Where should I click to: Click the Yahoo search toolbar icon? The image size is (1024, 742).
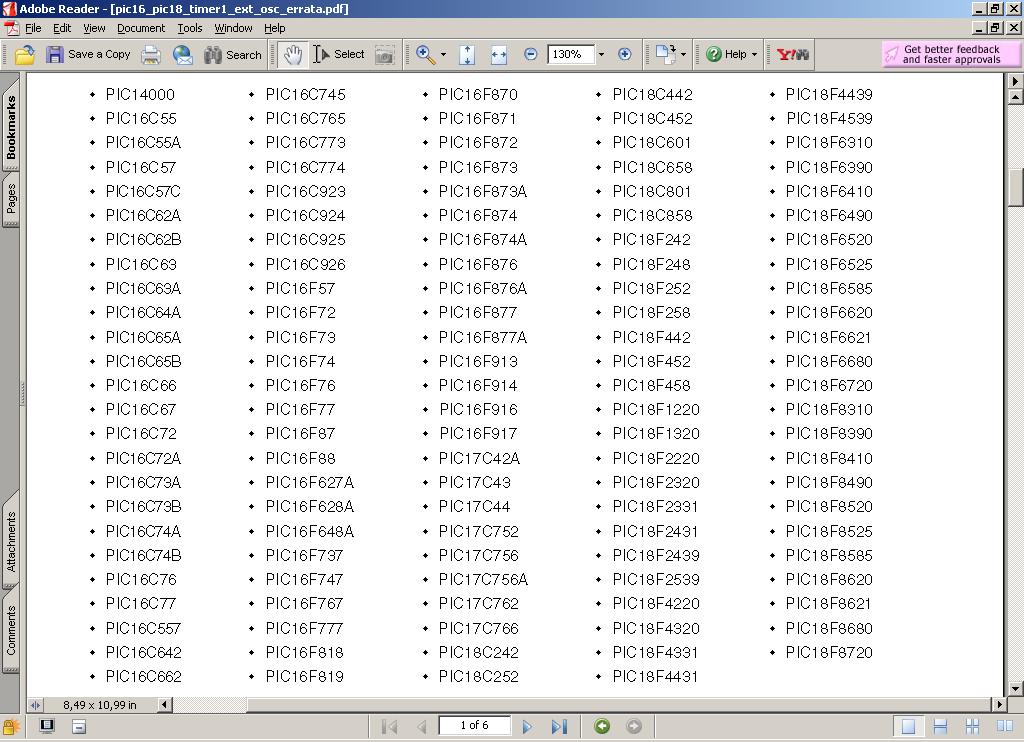[793, 54]
